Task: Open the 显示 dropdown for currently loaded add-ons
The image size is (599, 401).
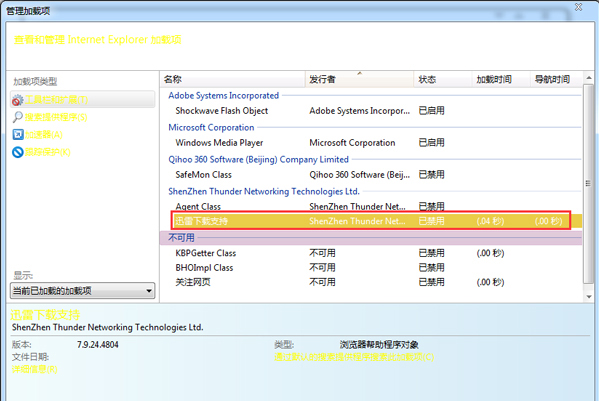Action: pyautogui.click(x=83, y=291)
